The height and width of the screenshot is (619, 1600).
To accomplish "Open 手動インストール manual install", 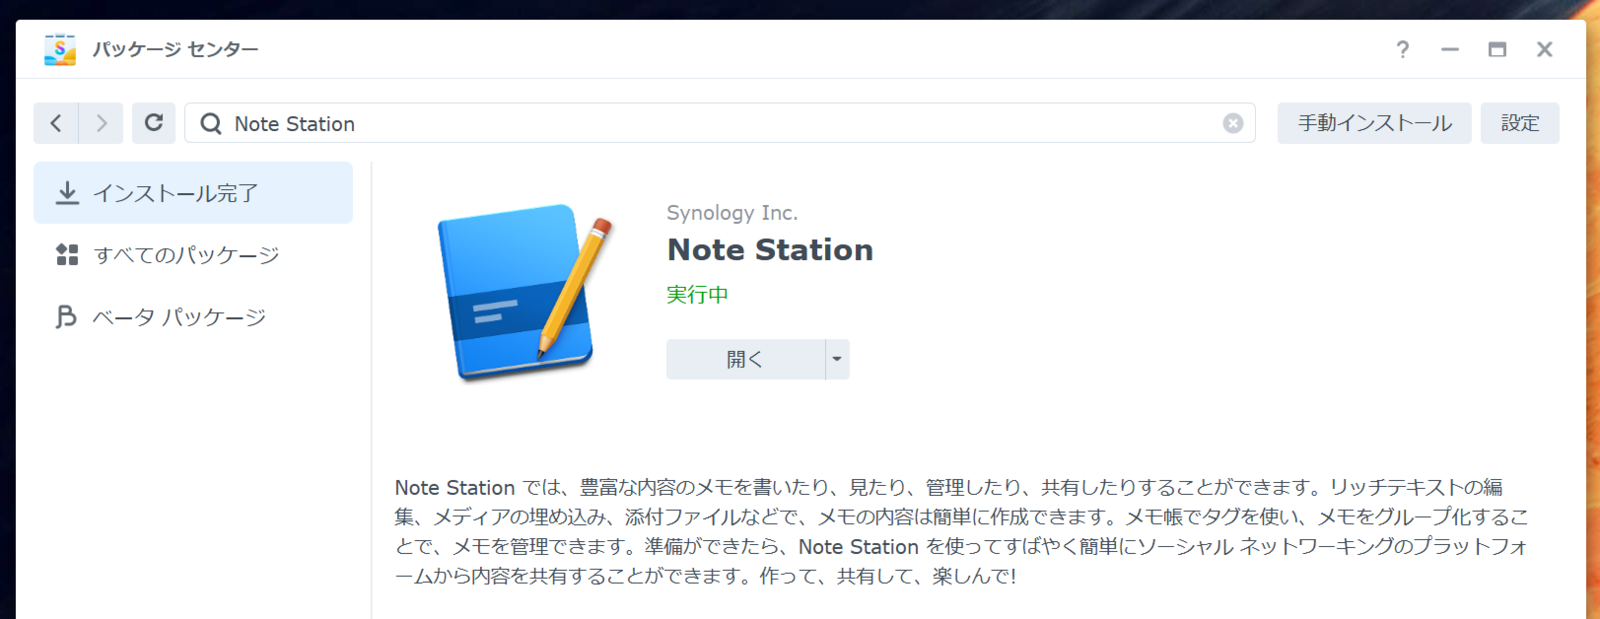I will click(x=1374, y=123).
